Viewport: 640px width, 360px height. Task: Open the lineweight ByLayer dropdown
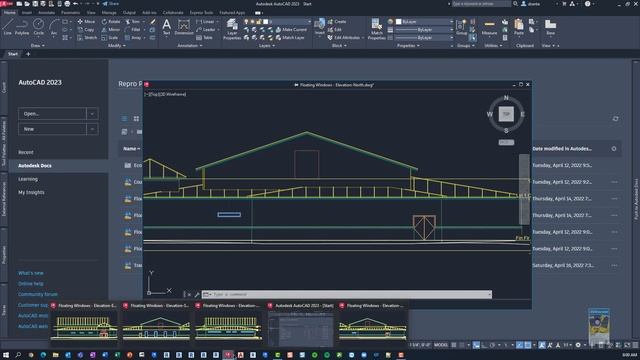[451, 30]
